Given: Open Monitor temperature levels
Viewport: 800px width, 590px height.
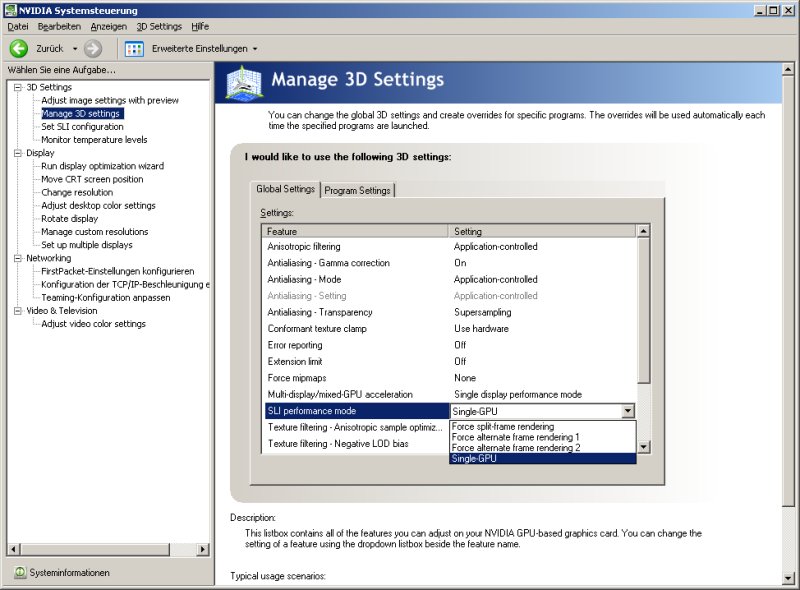Looking at the screenshot, I should [94, 140].
